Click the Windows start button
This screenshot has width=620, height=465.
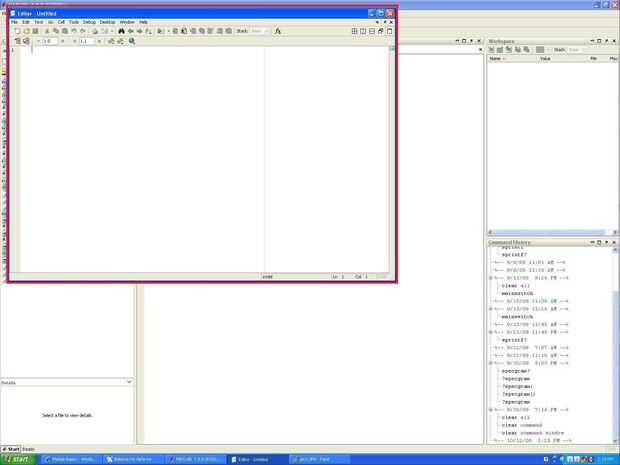coord(18,459)
